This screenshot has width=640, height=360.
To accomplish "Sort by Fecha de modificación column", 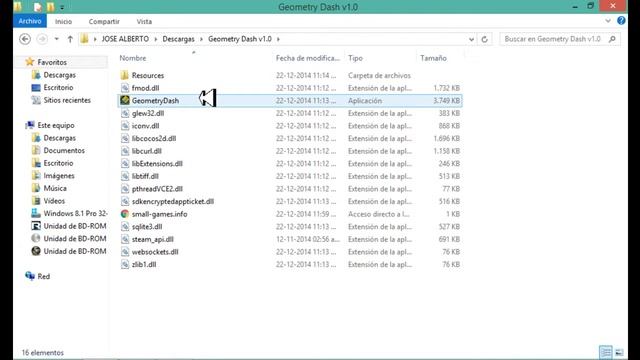I will coord(308,58).
